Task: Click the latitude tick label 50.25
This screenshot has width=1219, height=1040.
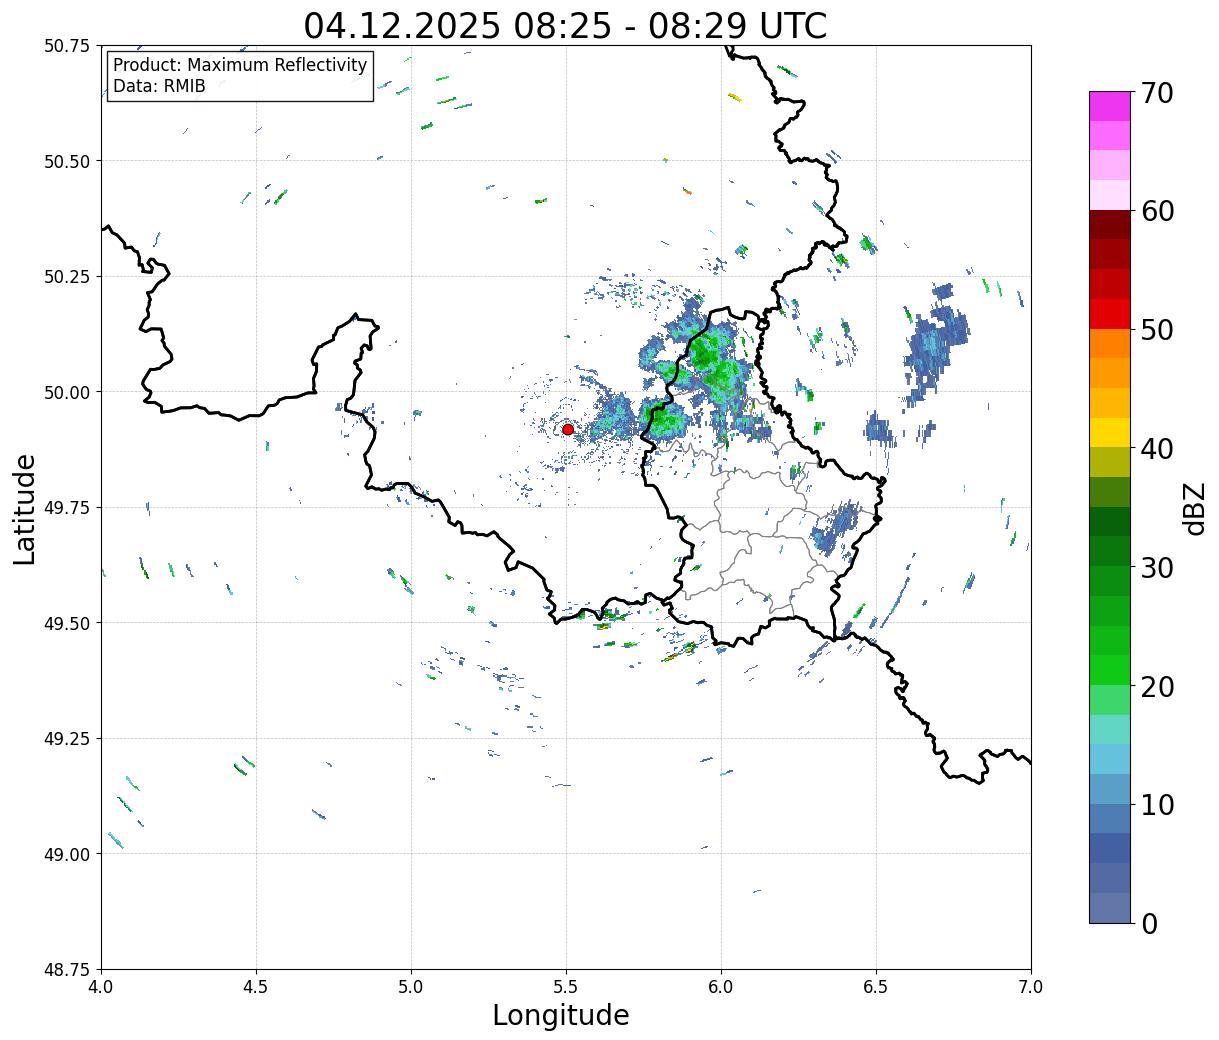Action: (67, 277)
